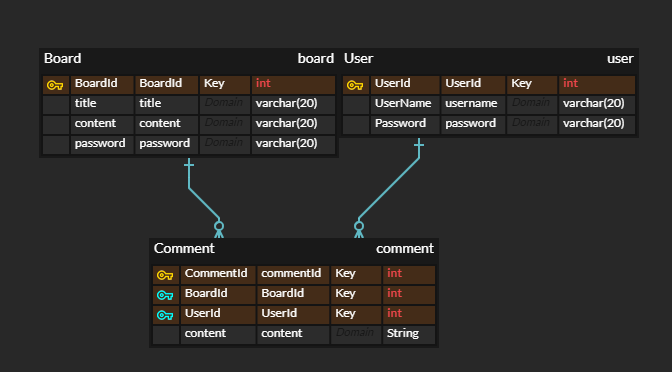The height and width of the screenshot is (372, 672).
Task: Click the UserId primary key icon in User table
Action: pyautogui.click(x=355, y=85)
